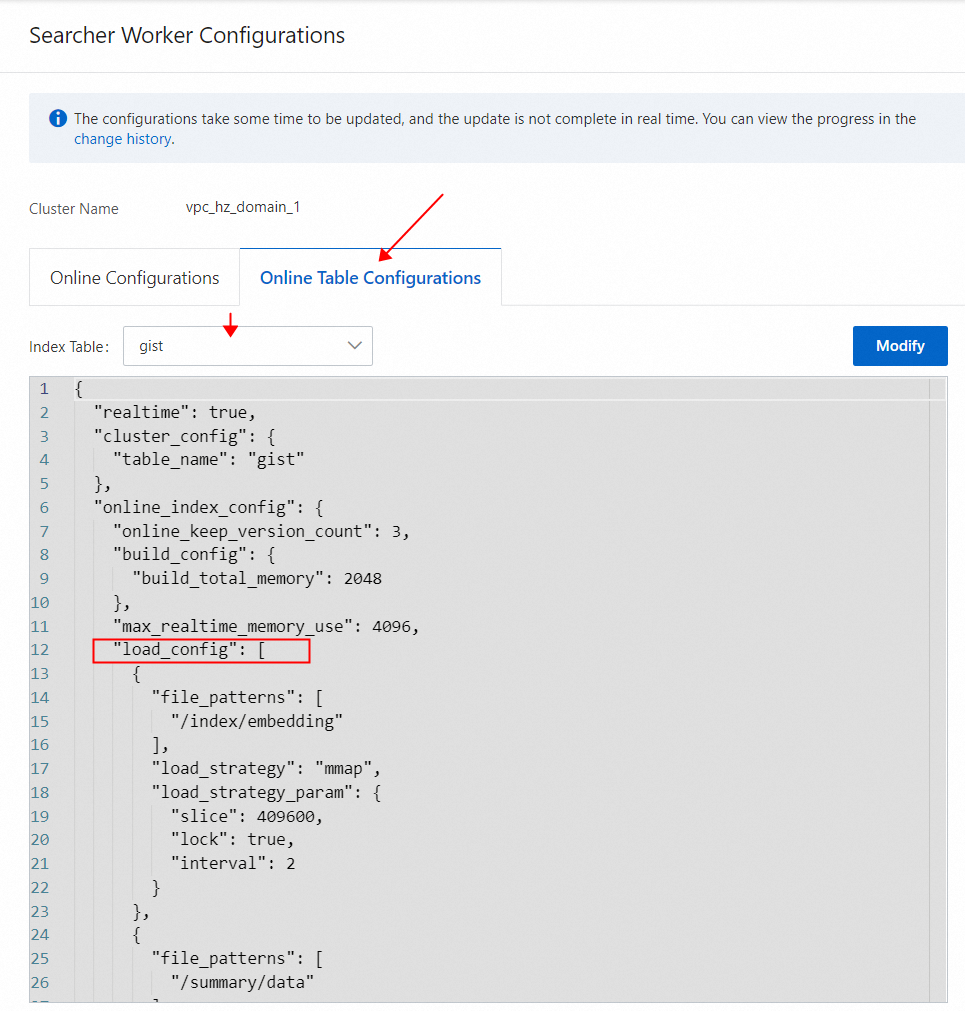This screenshot has height=1011, width=965.
Task: Click the "/index/embedding" value
Action: click(257, 721)
